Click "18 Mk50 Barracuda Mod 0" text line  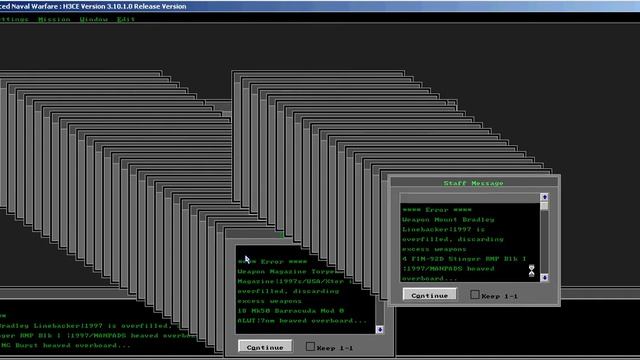(291, 311)
